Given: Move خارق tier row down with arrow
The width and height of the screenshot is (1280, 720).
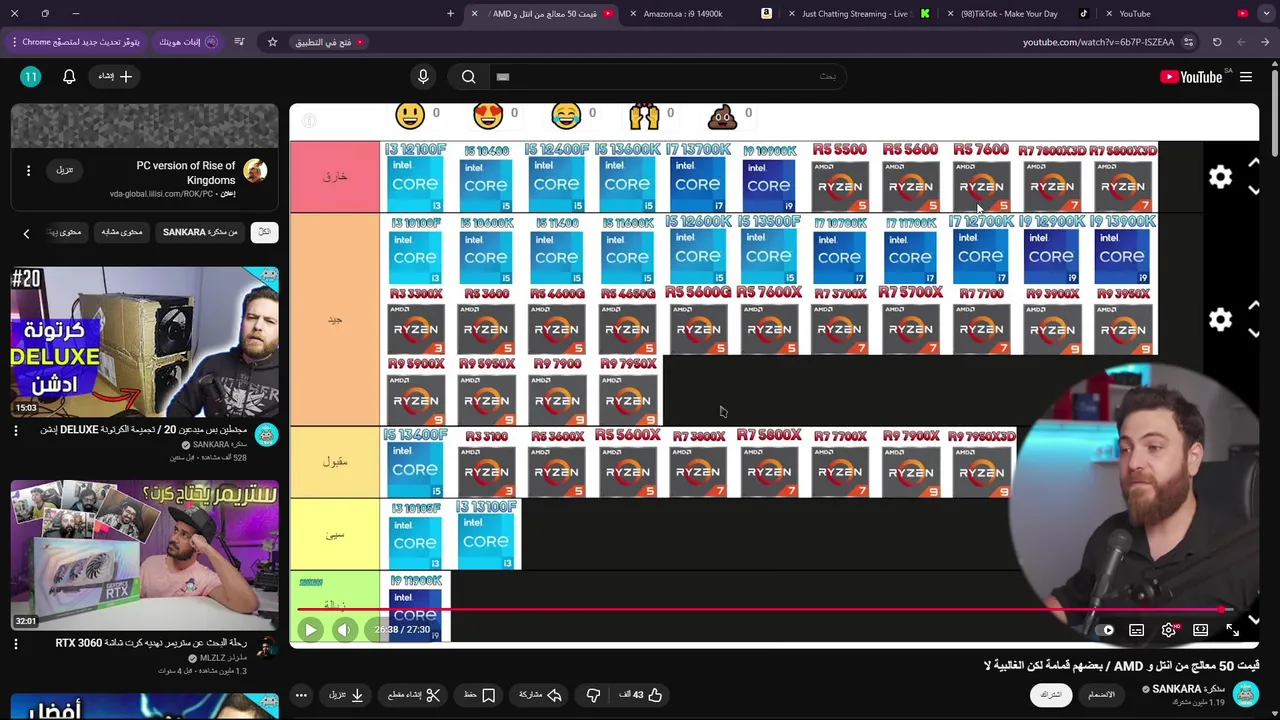Looking at the screenshot, I should pos(1254,190).
